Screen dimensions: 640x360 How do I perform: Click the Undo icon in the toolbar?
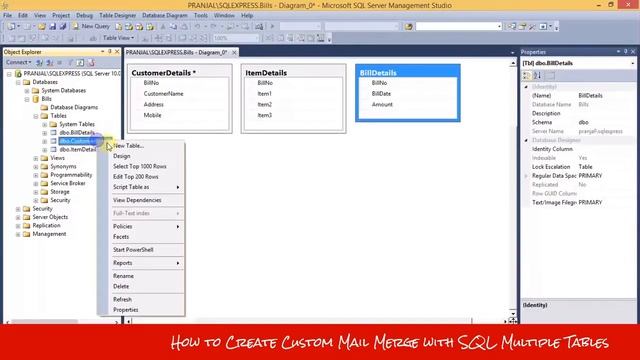198,27
